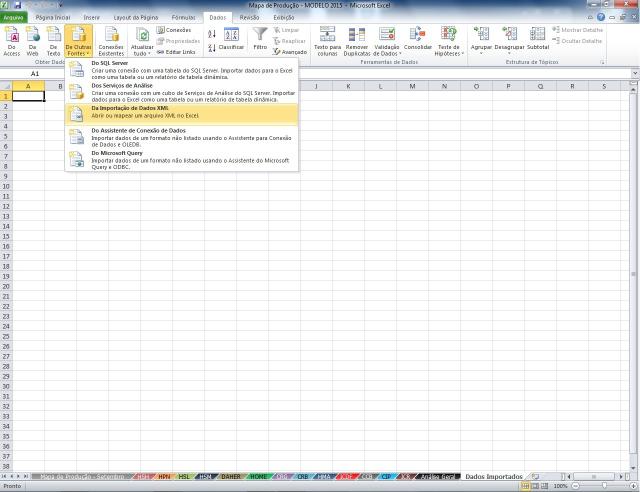This screenshot has width=640, height=492.
Task: Switch to the Revisão tab
Action: click(249, 18)
